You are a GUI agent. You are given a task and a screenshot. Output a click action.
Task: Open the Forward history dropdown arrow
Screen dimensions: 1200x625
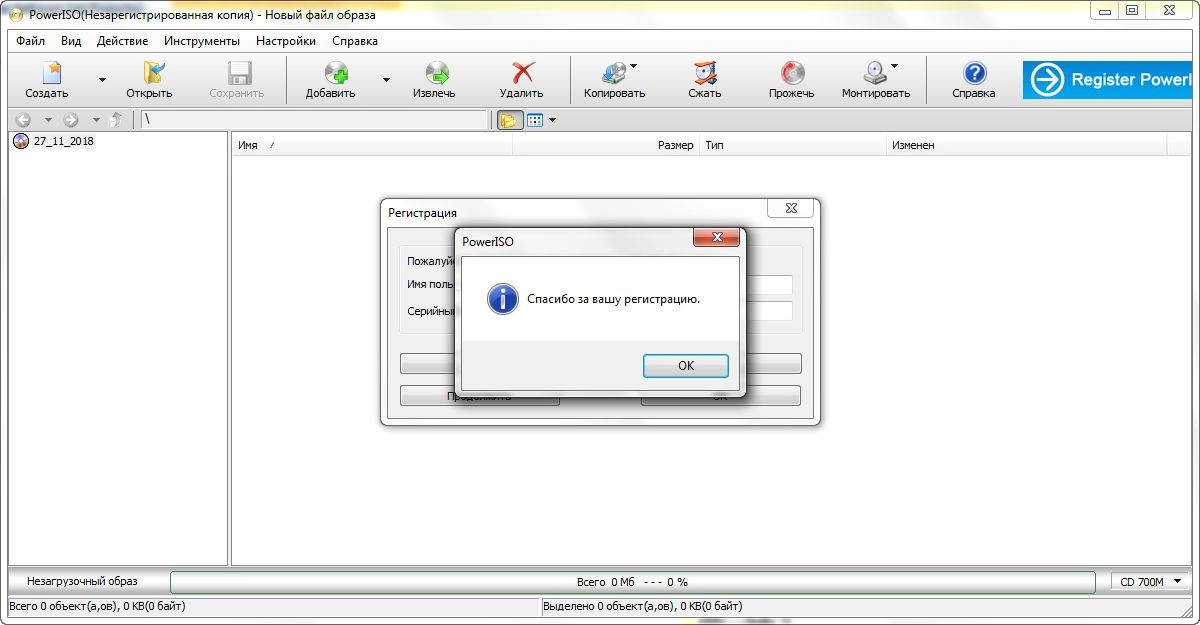point(96,120)
